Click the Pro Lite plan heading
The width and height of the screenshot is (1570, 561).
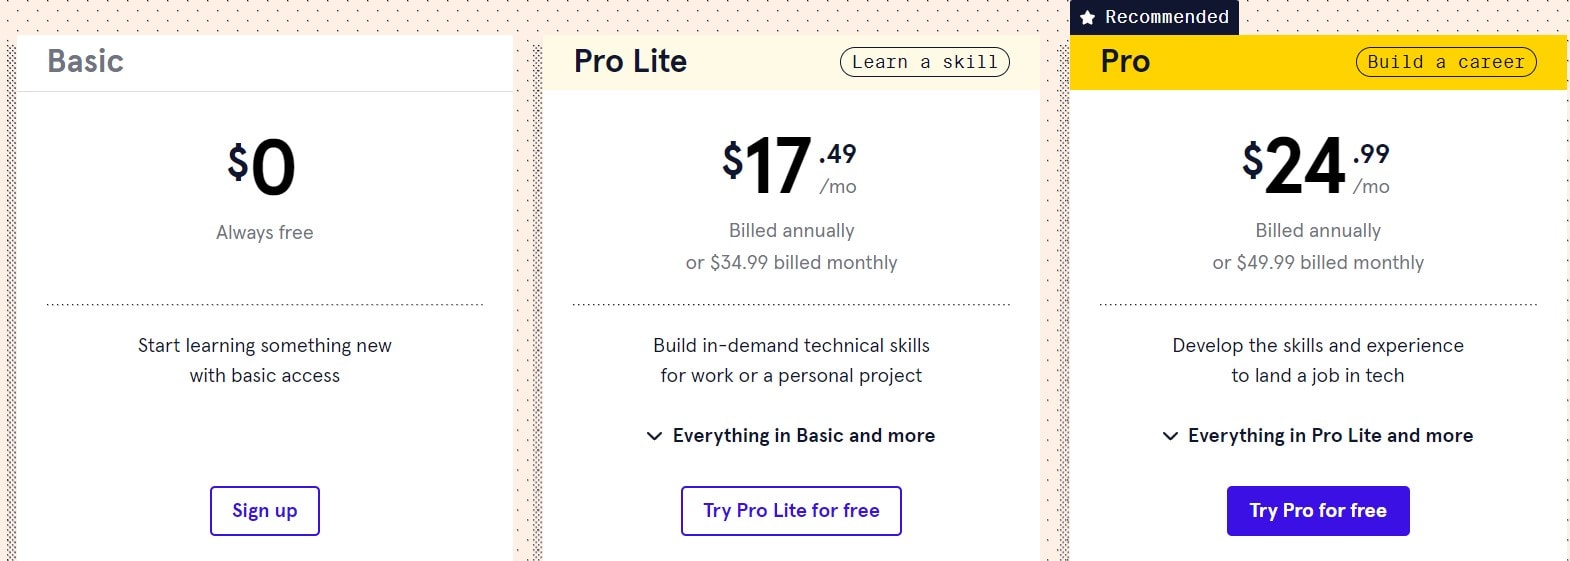(x=630, y=61)
